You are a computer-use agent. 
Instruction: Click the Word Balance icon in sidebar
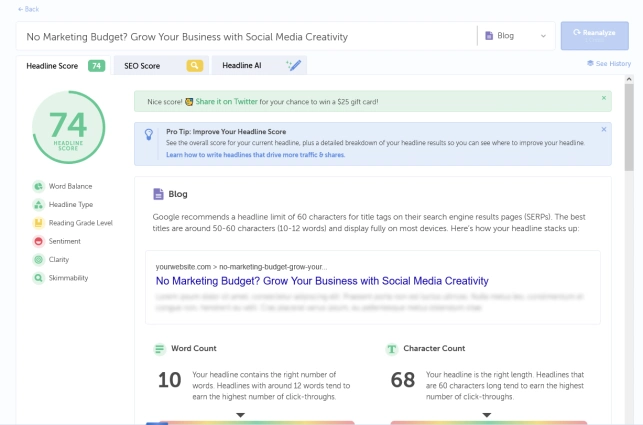pyautogui.click(x=38, y=186)
